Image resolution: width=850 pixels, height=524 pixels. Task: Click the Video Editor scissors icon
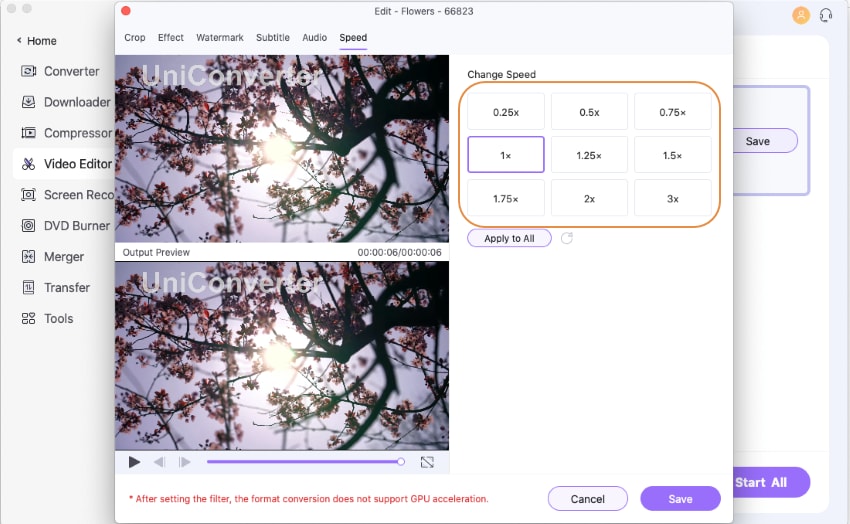tap(28, 164)
